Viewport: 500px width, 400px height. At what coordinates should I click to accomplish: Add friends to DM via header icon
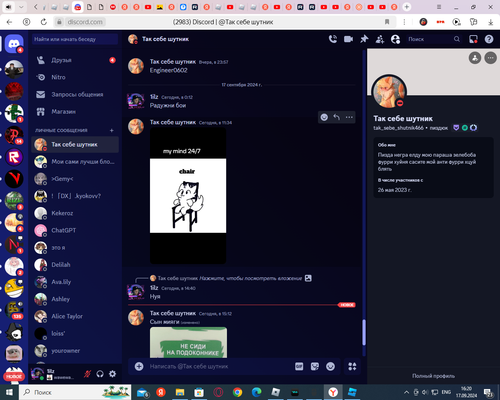(x=380, y=39)
